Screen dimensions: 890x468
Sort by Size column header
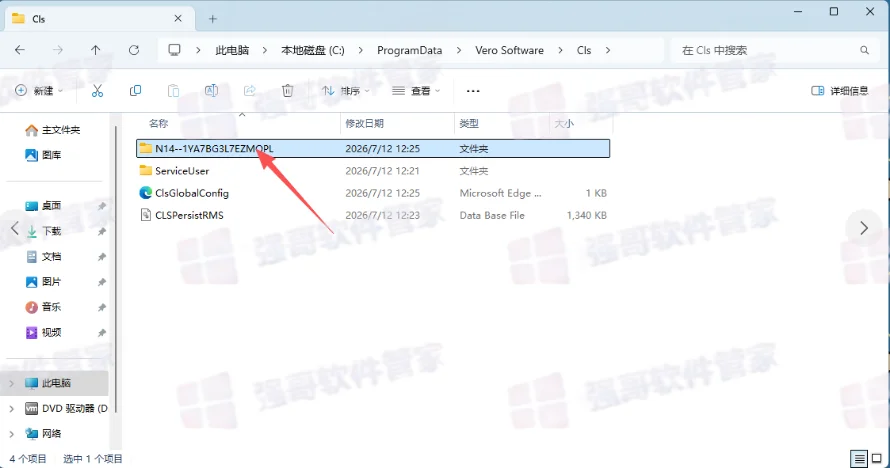tap(564, 124)
